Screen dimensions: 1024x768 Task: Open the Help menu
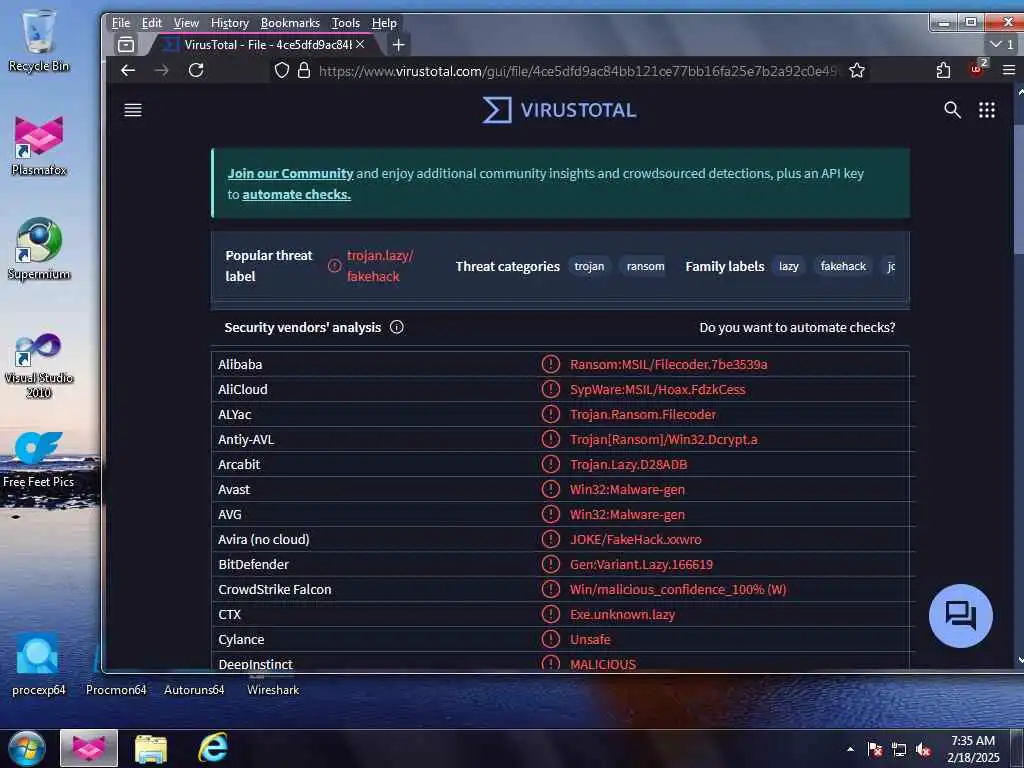[x=384, y=23]
